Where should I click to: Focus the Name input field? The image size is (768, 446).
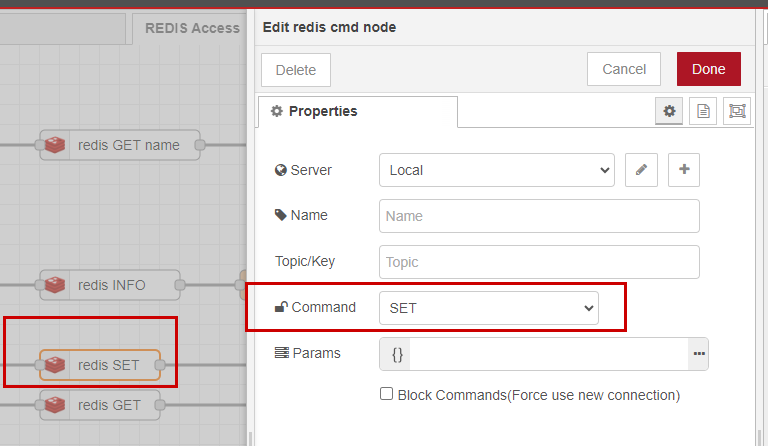(x=539, y=216)
